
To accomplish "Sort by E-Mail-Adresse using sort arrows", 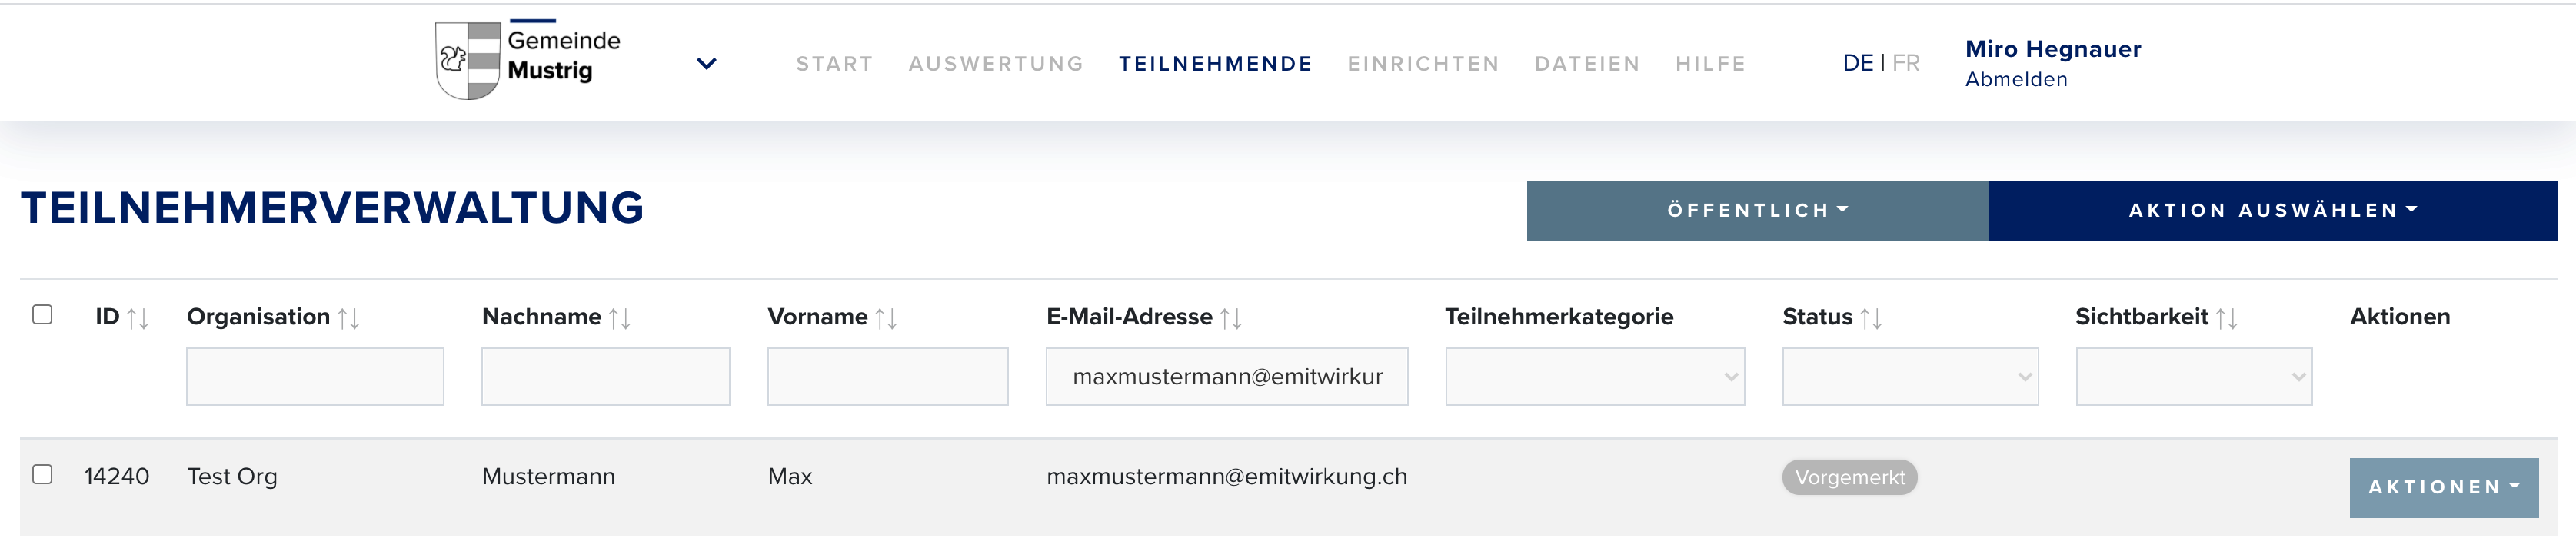I will coord(1231,318).
